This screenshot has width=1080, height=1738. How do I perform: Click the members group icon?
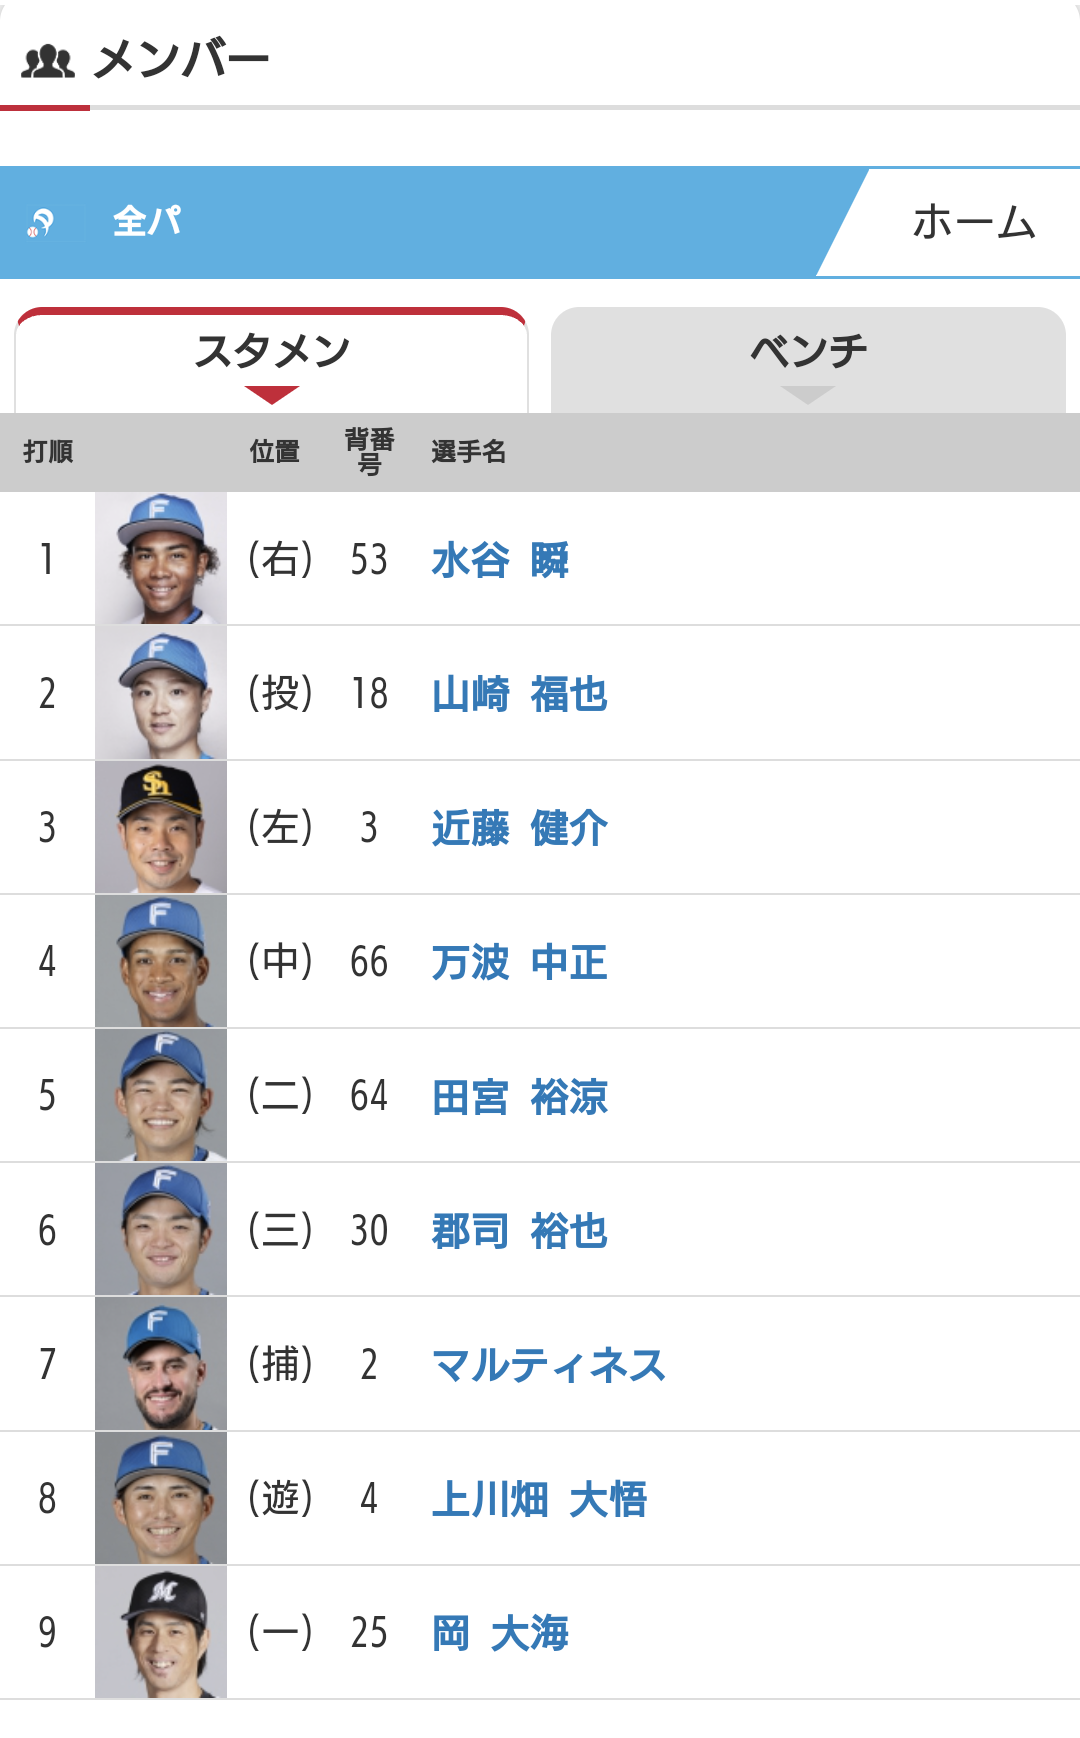48,61
